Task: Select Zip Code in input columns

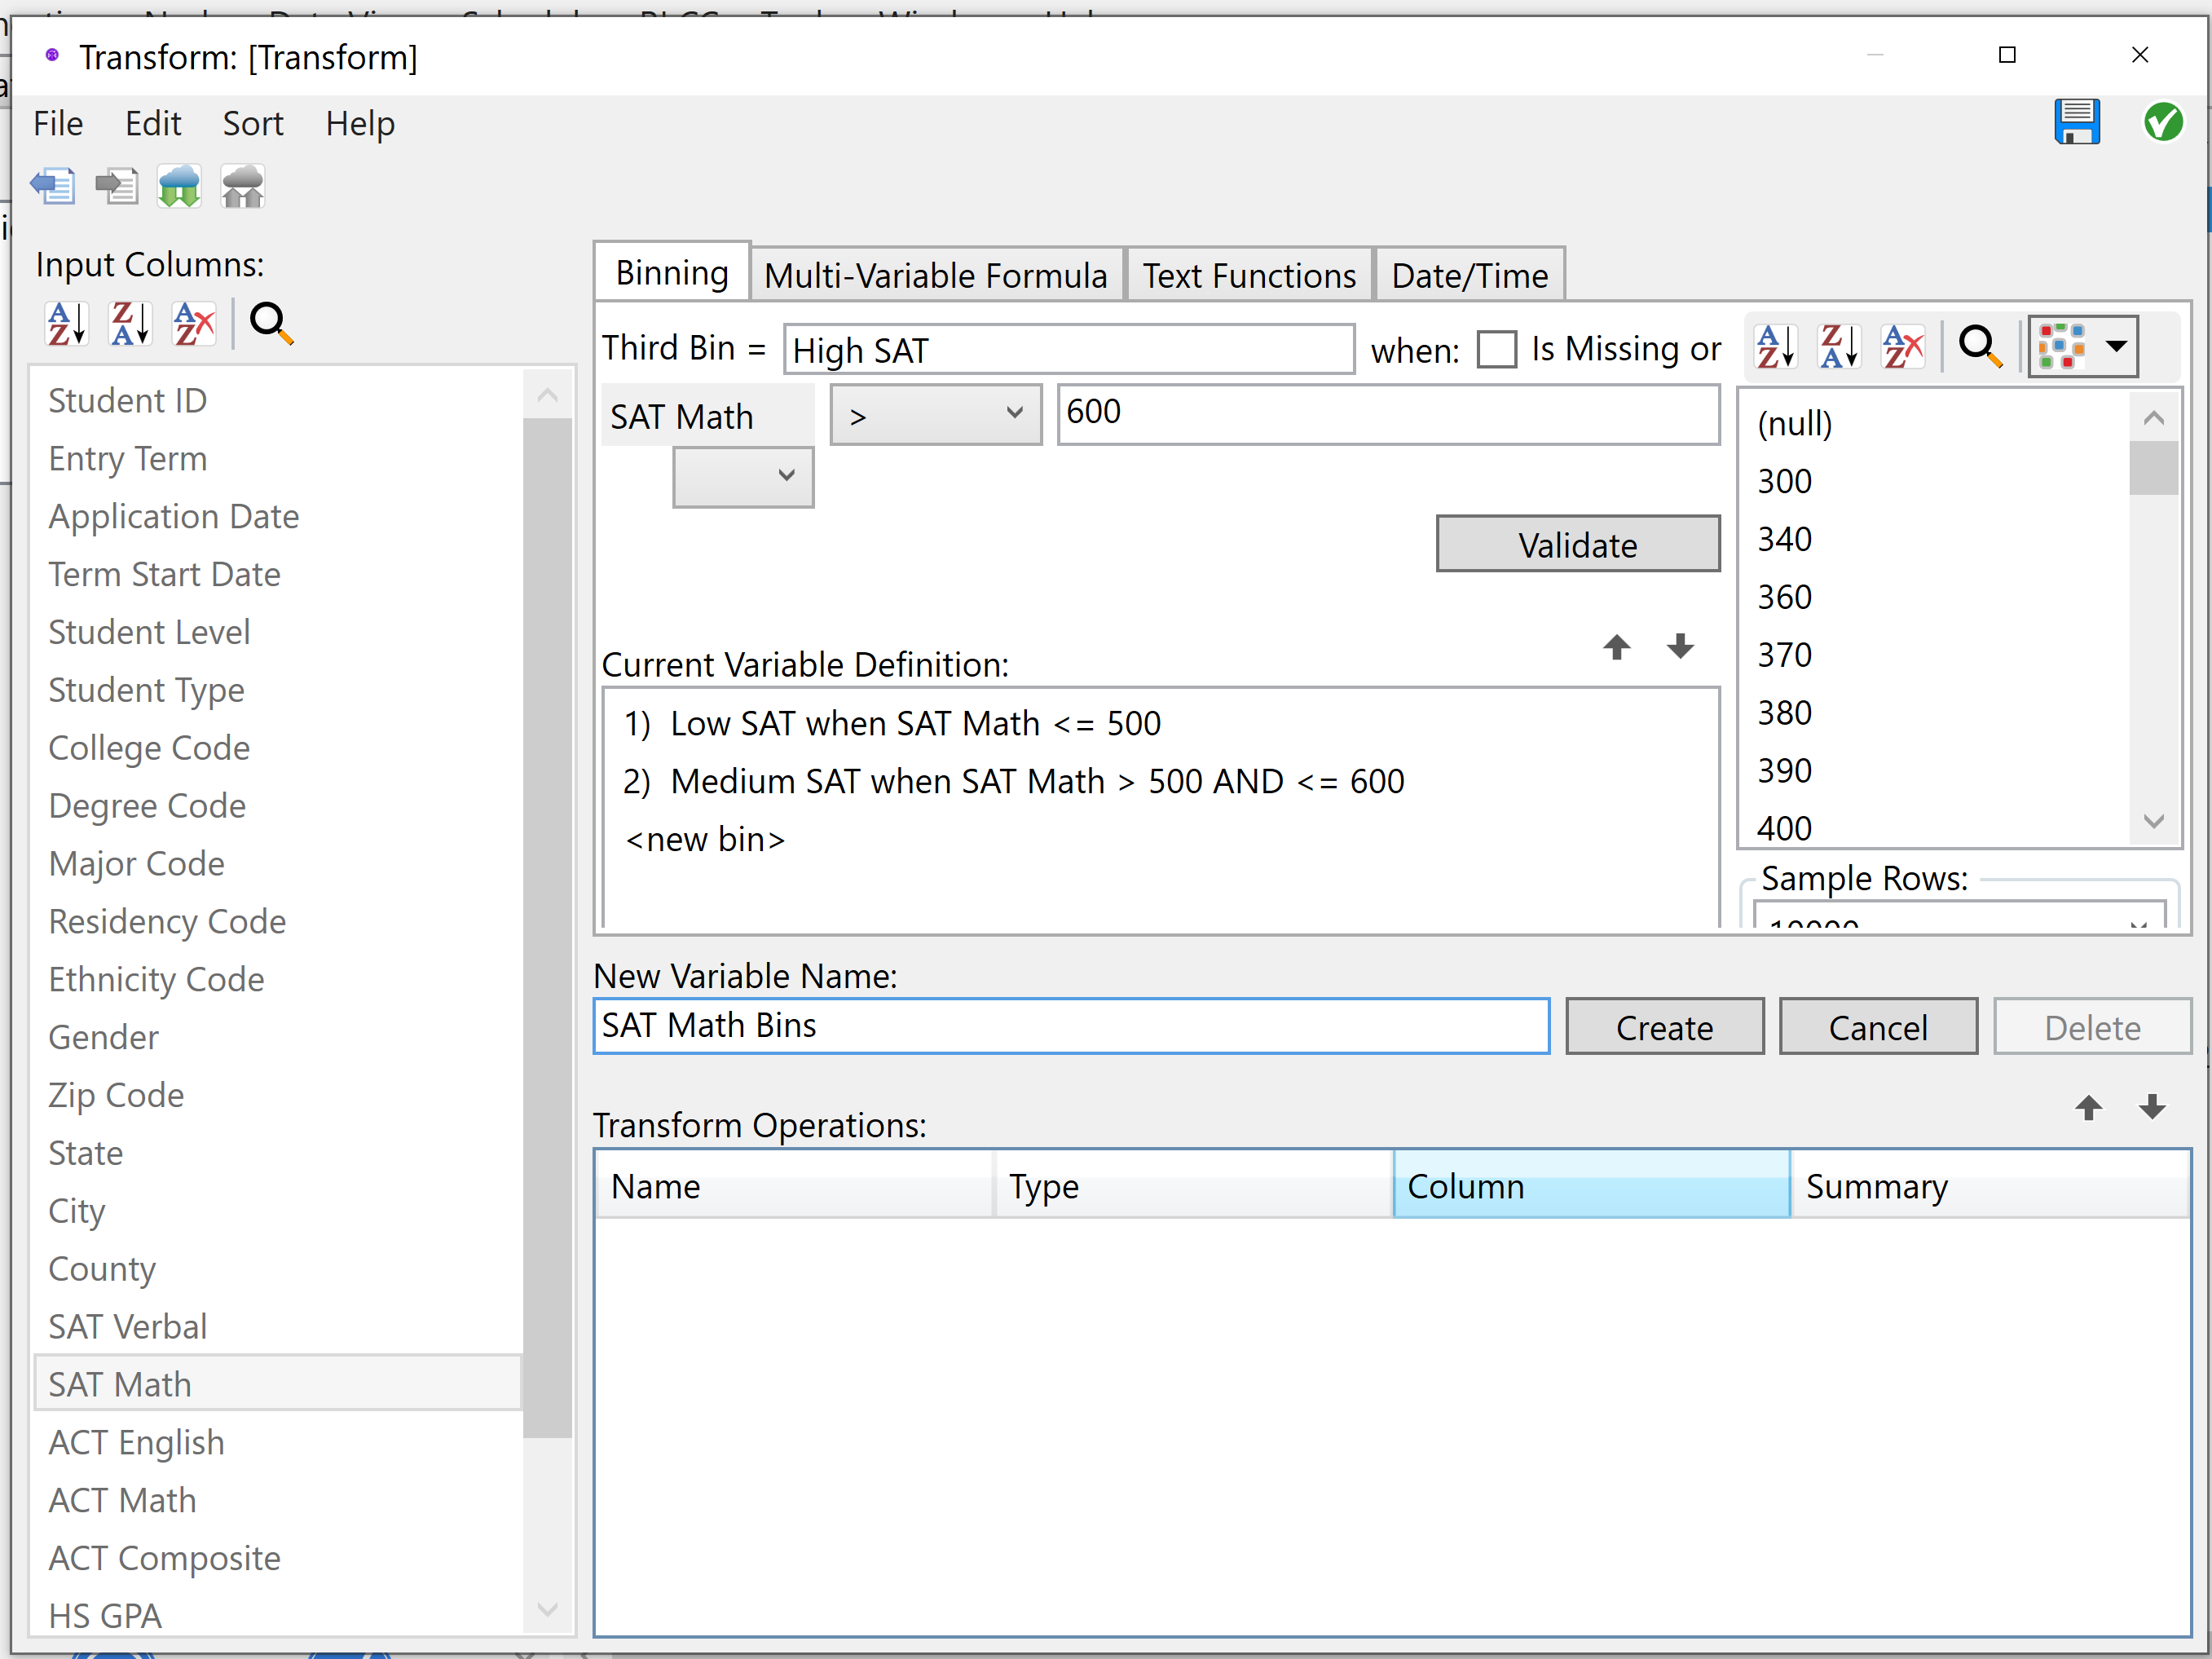Action: click(277, 1095)
